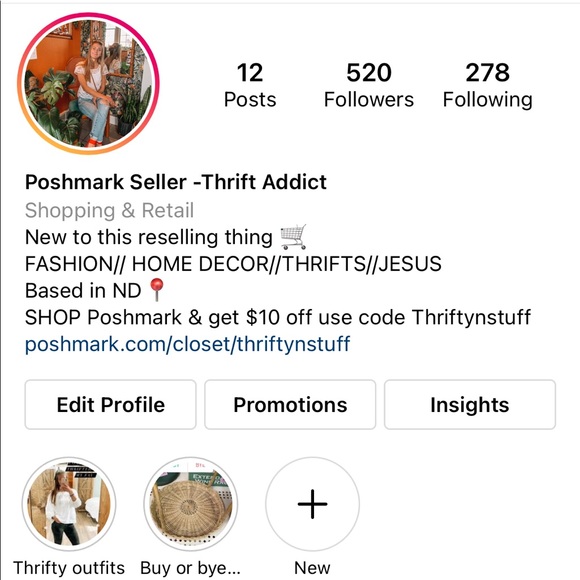Open the 278 Following list
580x580 pixels.
488,85
